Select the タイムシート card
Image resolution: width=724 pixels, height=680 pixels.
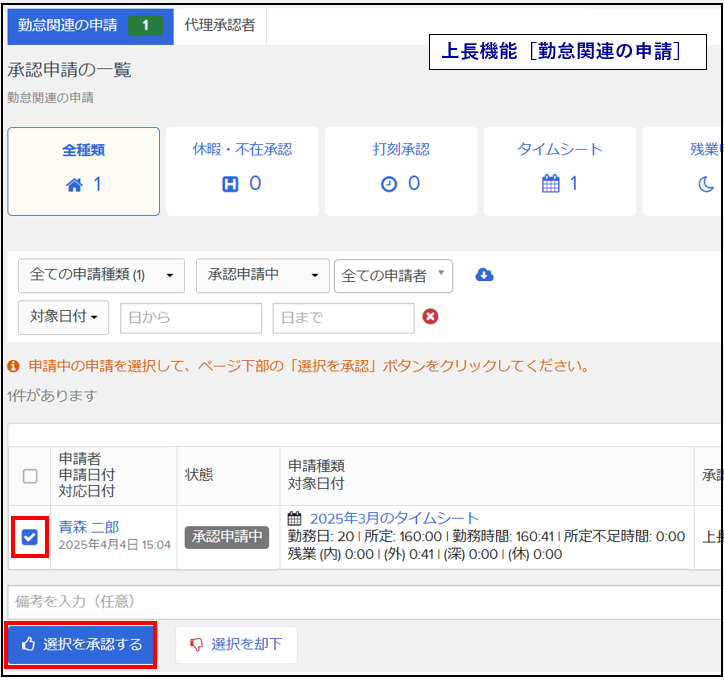(x=560, y=171)
